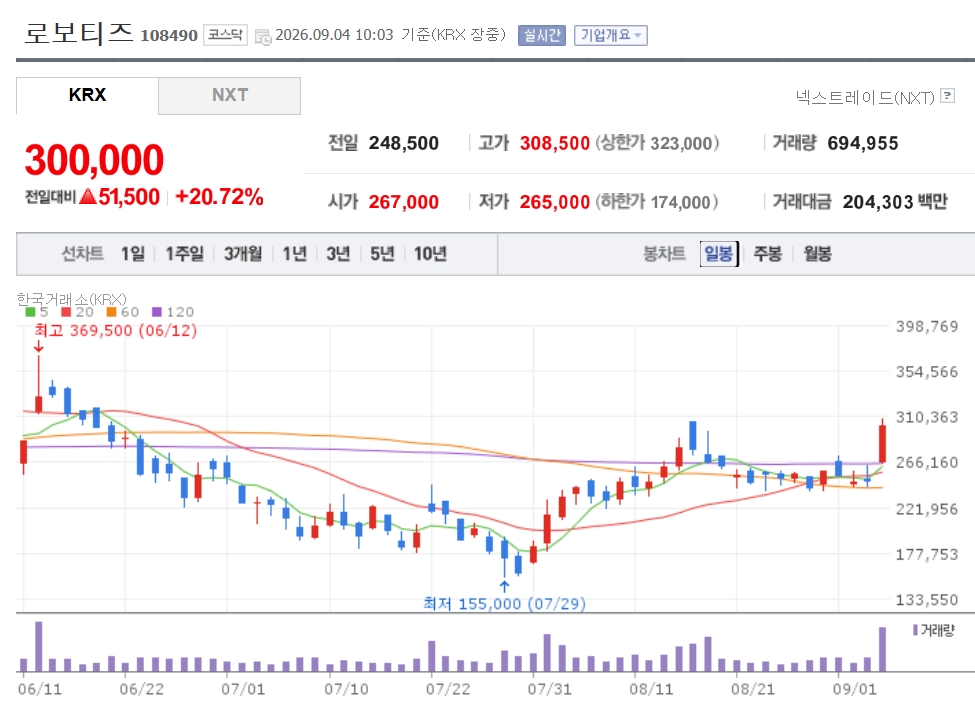
Task: Show the 1년 line chart
Action: pyautogui.click(x=295, y=253)
